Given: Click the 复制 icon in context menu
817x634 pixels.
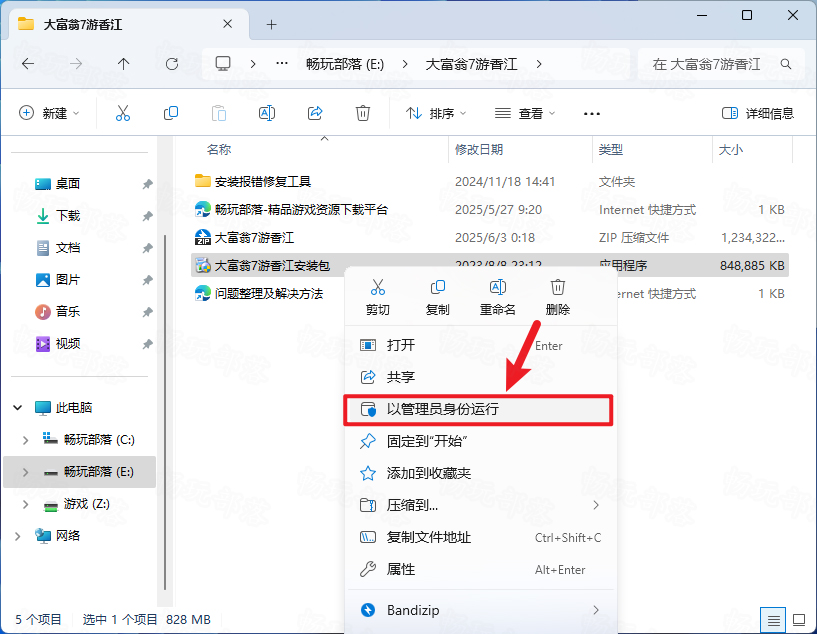Looking at the screenshot, I should (x=438, y=287).
